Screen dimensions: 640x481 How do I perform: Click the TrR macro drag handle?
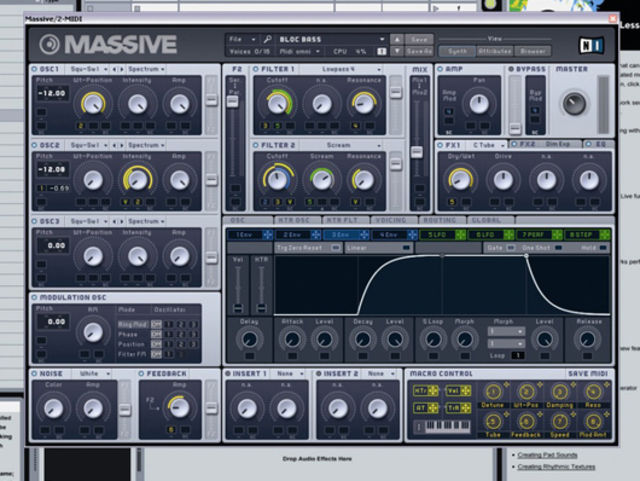(x=466, y=408)
